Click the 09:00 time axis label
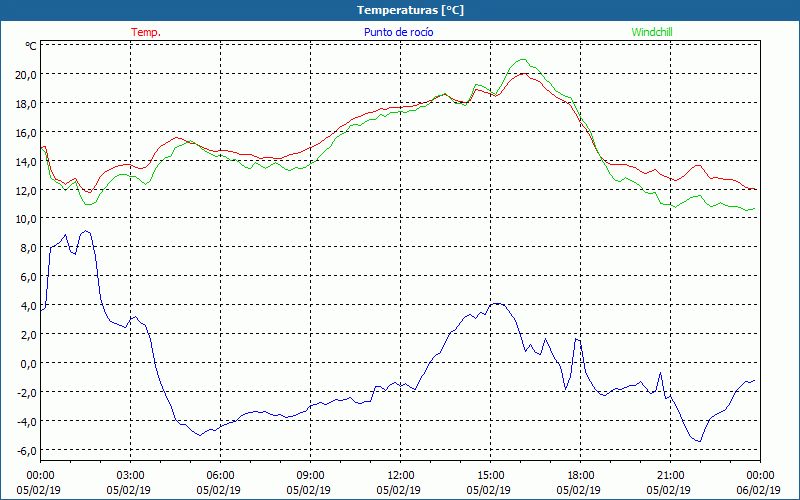Viewport: 800px width, 500px height. coord(311,476)
